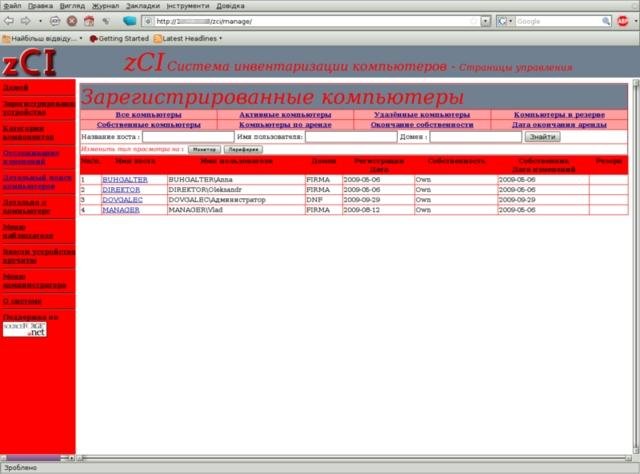
Task: Open the Найбільш відвіду... bookmarks folder
Action: [x=42, y=38]
